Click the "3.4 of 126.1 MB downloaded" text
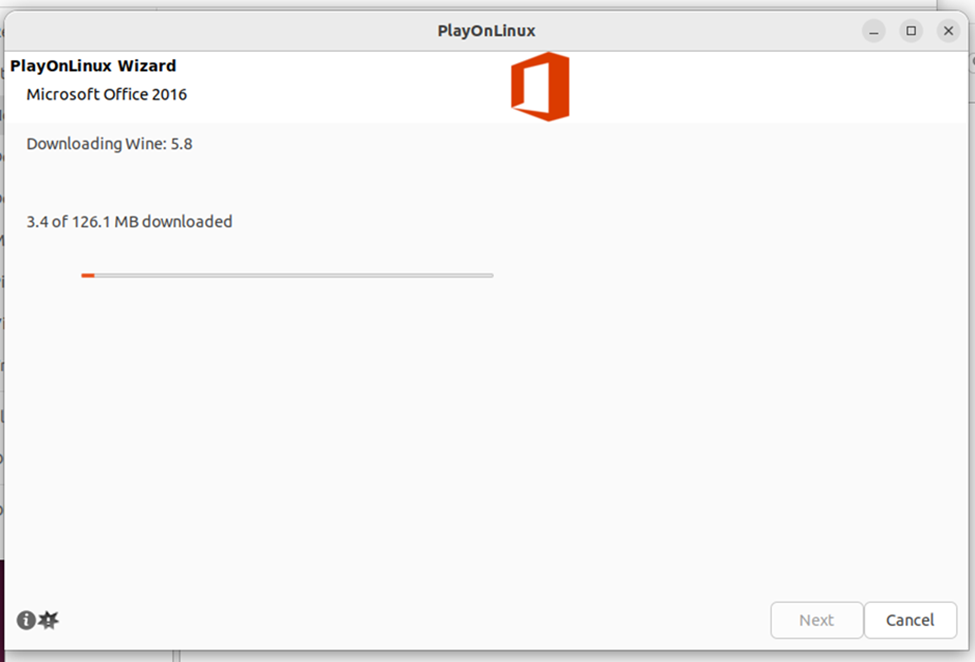This screenshot has height=662, width=975. pos(129,221)
